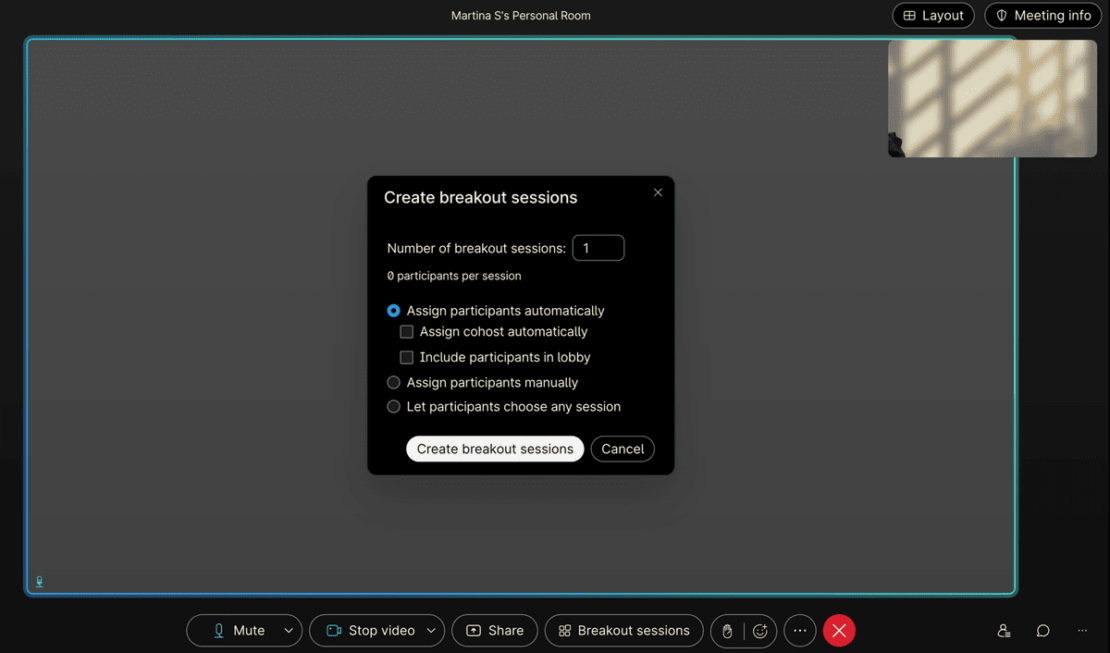
Task: Enable Assign cohost automatically
Action: (406, 331)
